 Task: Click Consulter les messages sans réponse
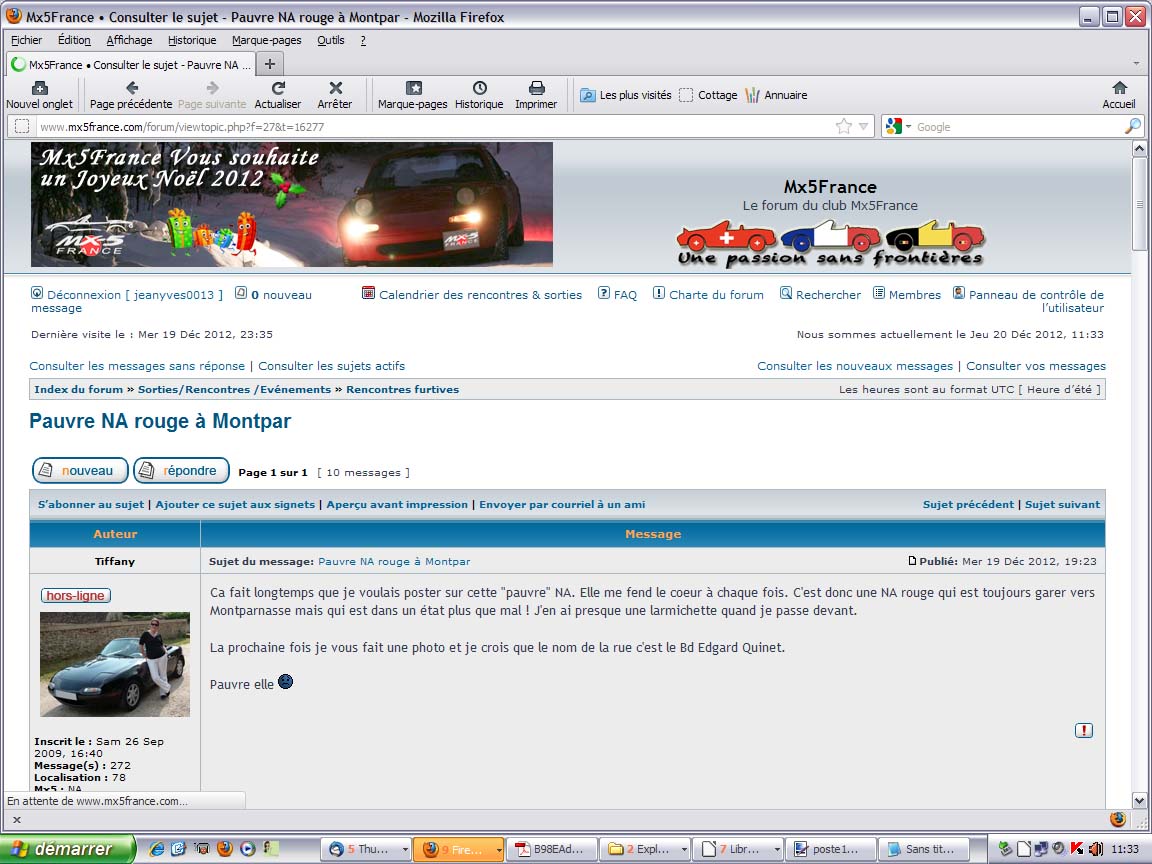[x=137, y=366]
